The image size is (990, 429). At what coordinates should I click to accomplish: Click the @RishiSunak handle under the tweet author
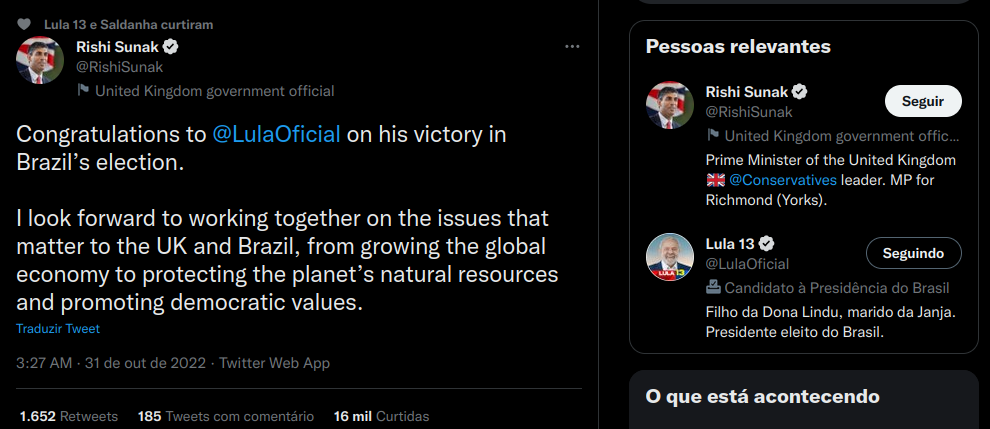(119, 67)
